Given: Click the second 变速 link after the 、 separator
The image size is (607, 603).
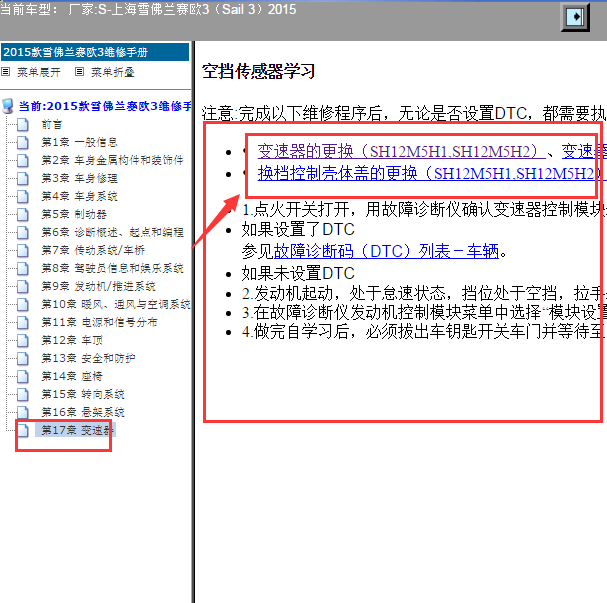Looking at the screenshot, I should (x=584, y=151).
